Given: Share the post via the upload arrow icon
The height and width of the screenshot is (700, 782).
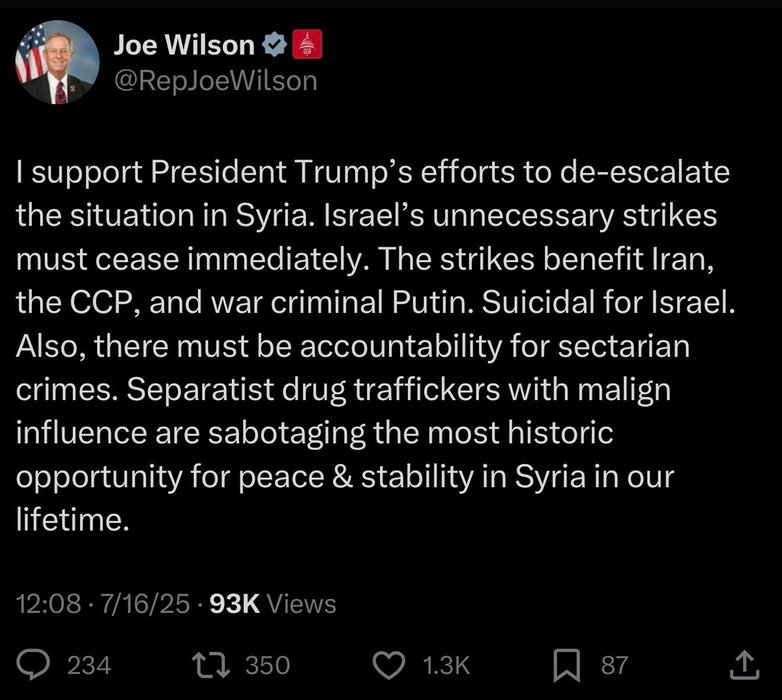Looking at the screenshot, I should (744, 663).
